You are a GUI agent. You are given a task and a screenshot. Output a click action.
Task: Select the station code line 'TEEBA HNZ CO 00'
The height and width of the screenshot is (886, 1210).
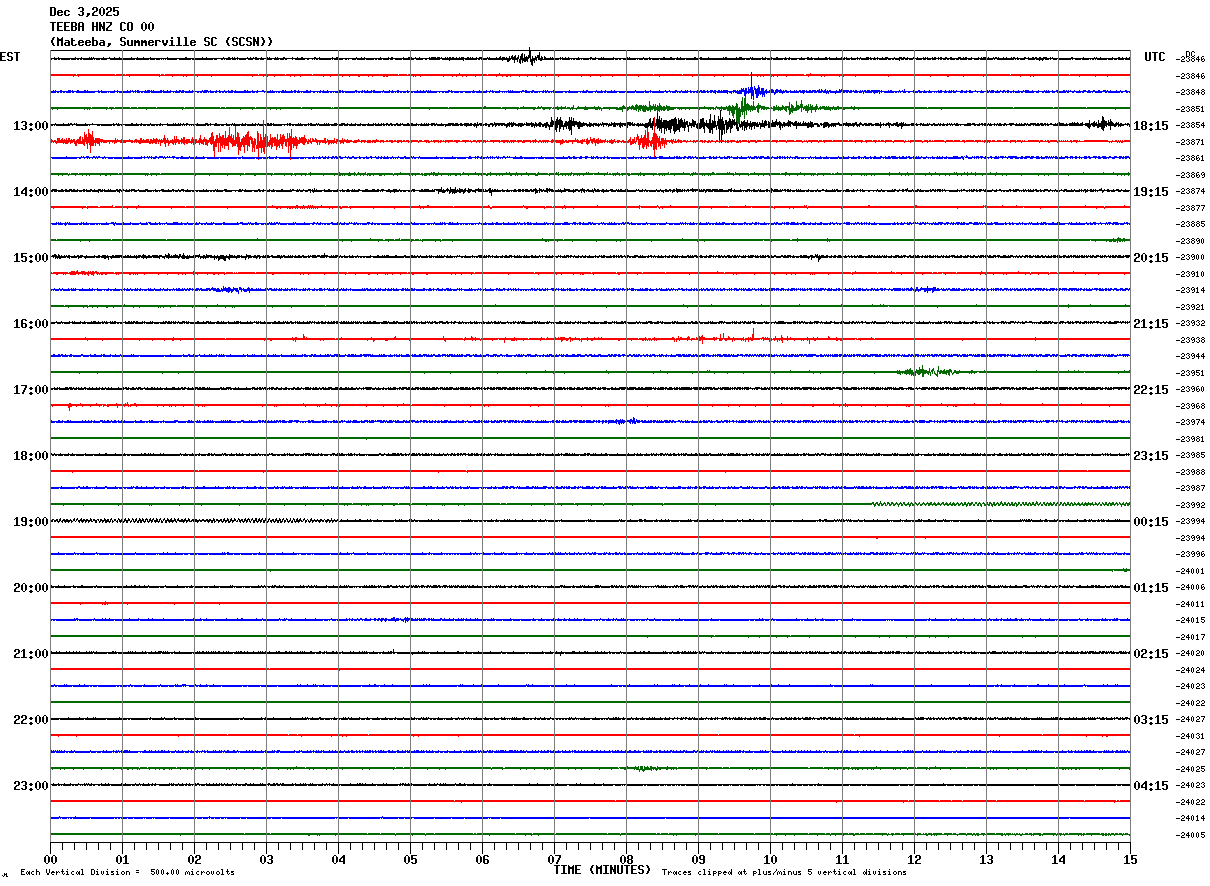tap(102, 27)
